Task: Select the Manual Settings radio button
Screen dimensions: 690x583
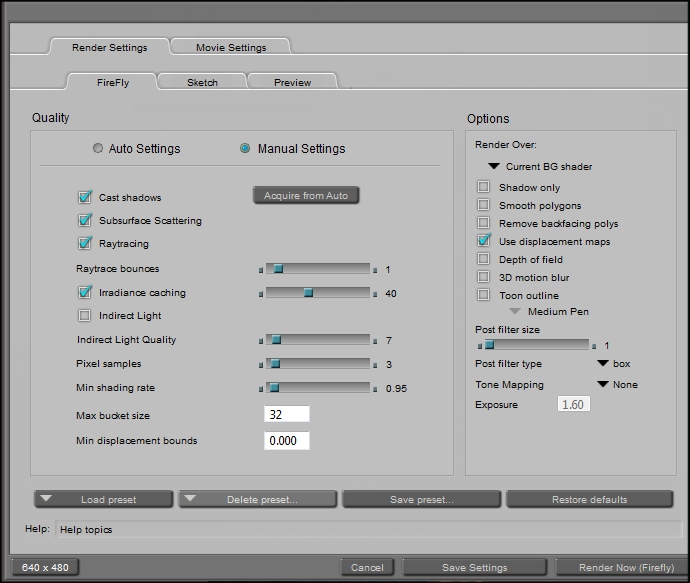Action: [245, 149]
